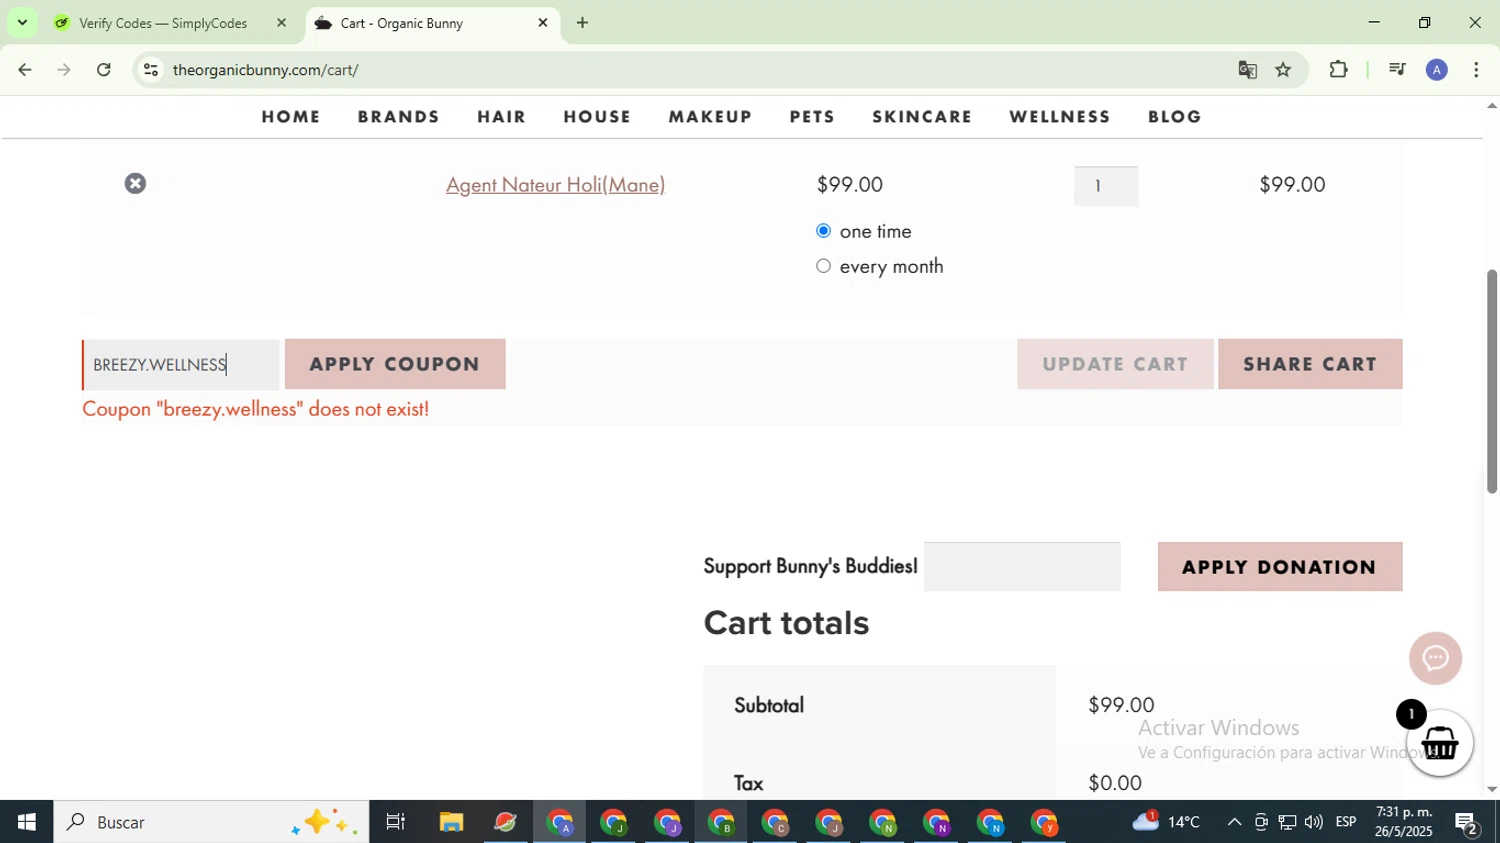Click the Windows taskbar search box
Image resolution: width=1500 pixels, height=843 pixels.
point(211,822)
